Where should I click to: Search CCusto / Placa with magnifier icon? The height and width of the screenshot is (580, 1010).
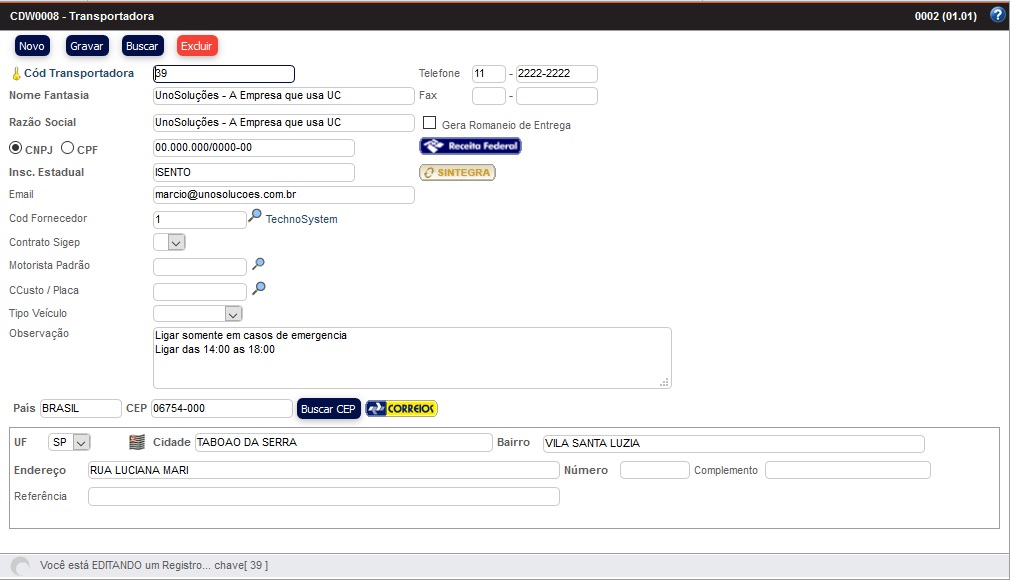(x=259, y=288)
